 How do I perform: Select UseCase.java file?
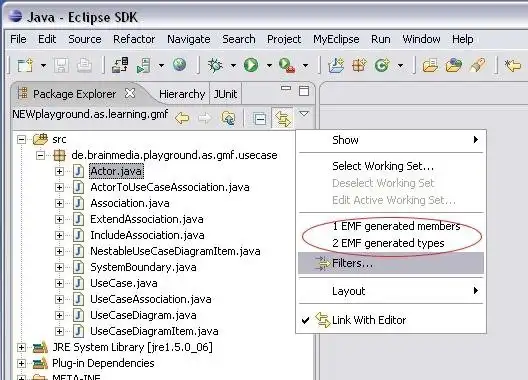click(x=124, y=283)
